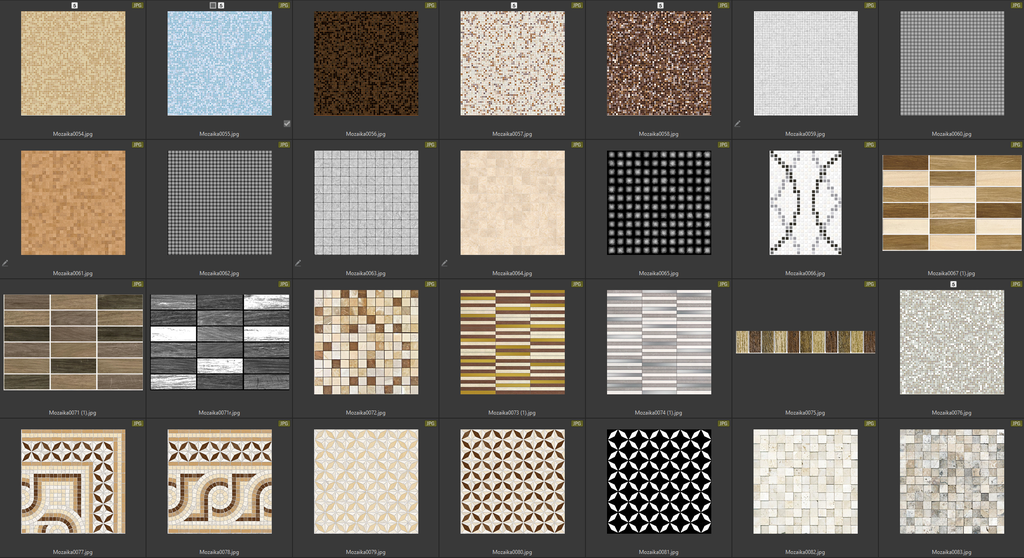This screenshot has height=558, width=1024.
Task: Select the Mozaika0077 corner border mosaic thumbnail
Action: [73, 482]
